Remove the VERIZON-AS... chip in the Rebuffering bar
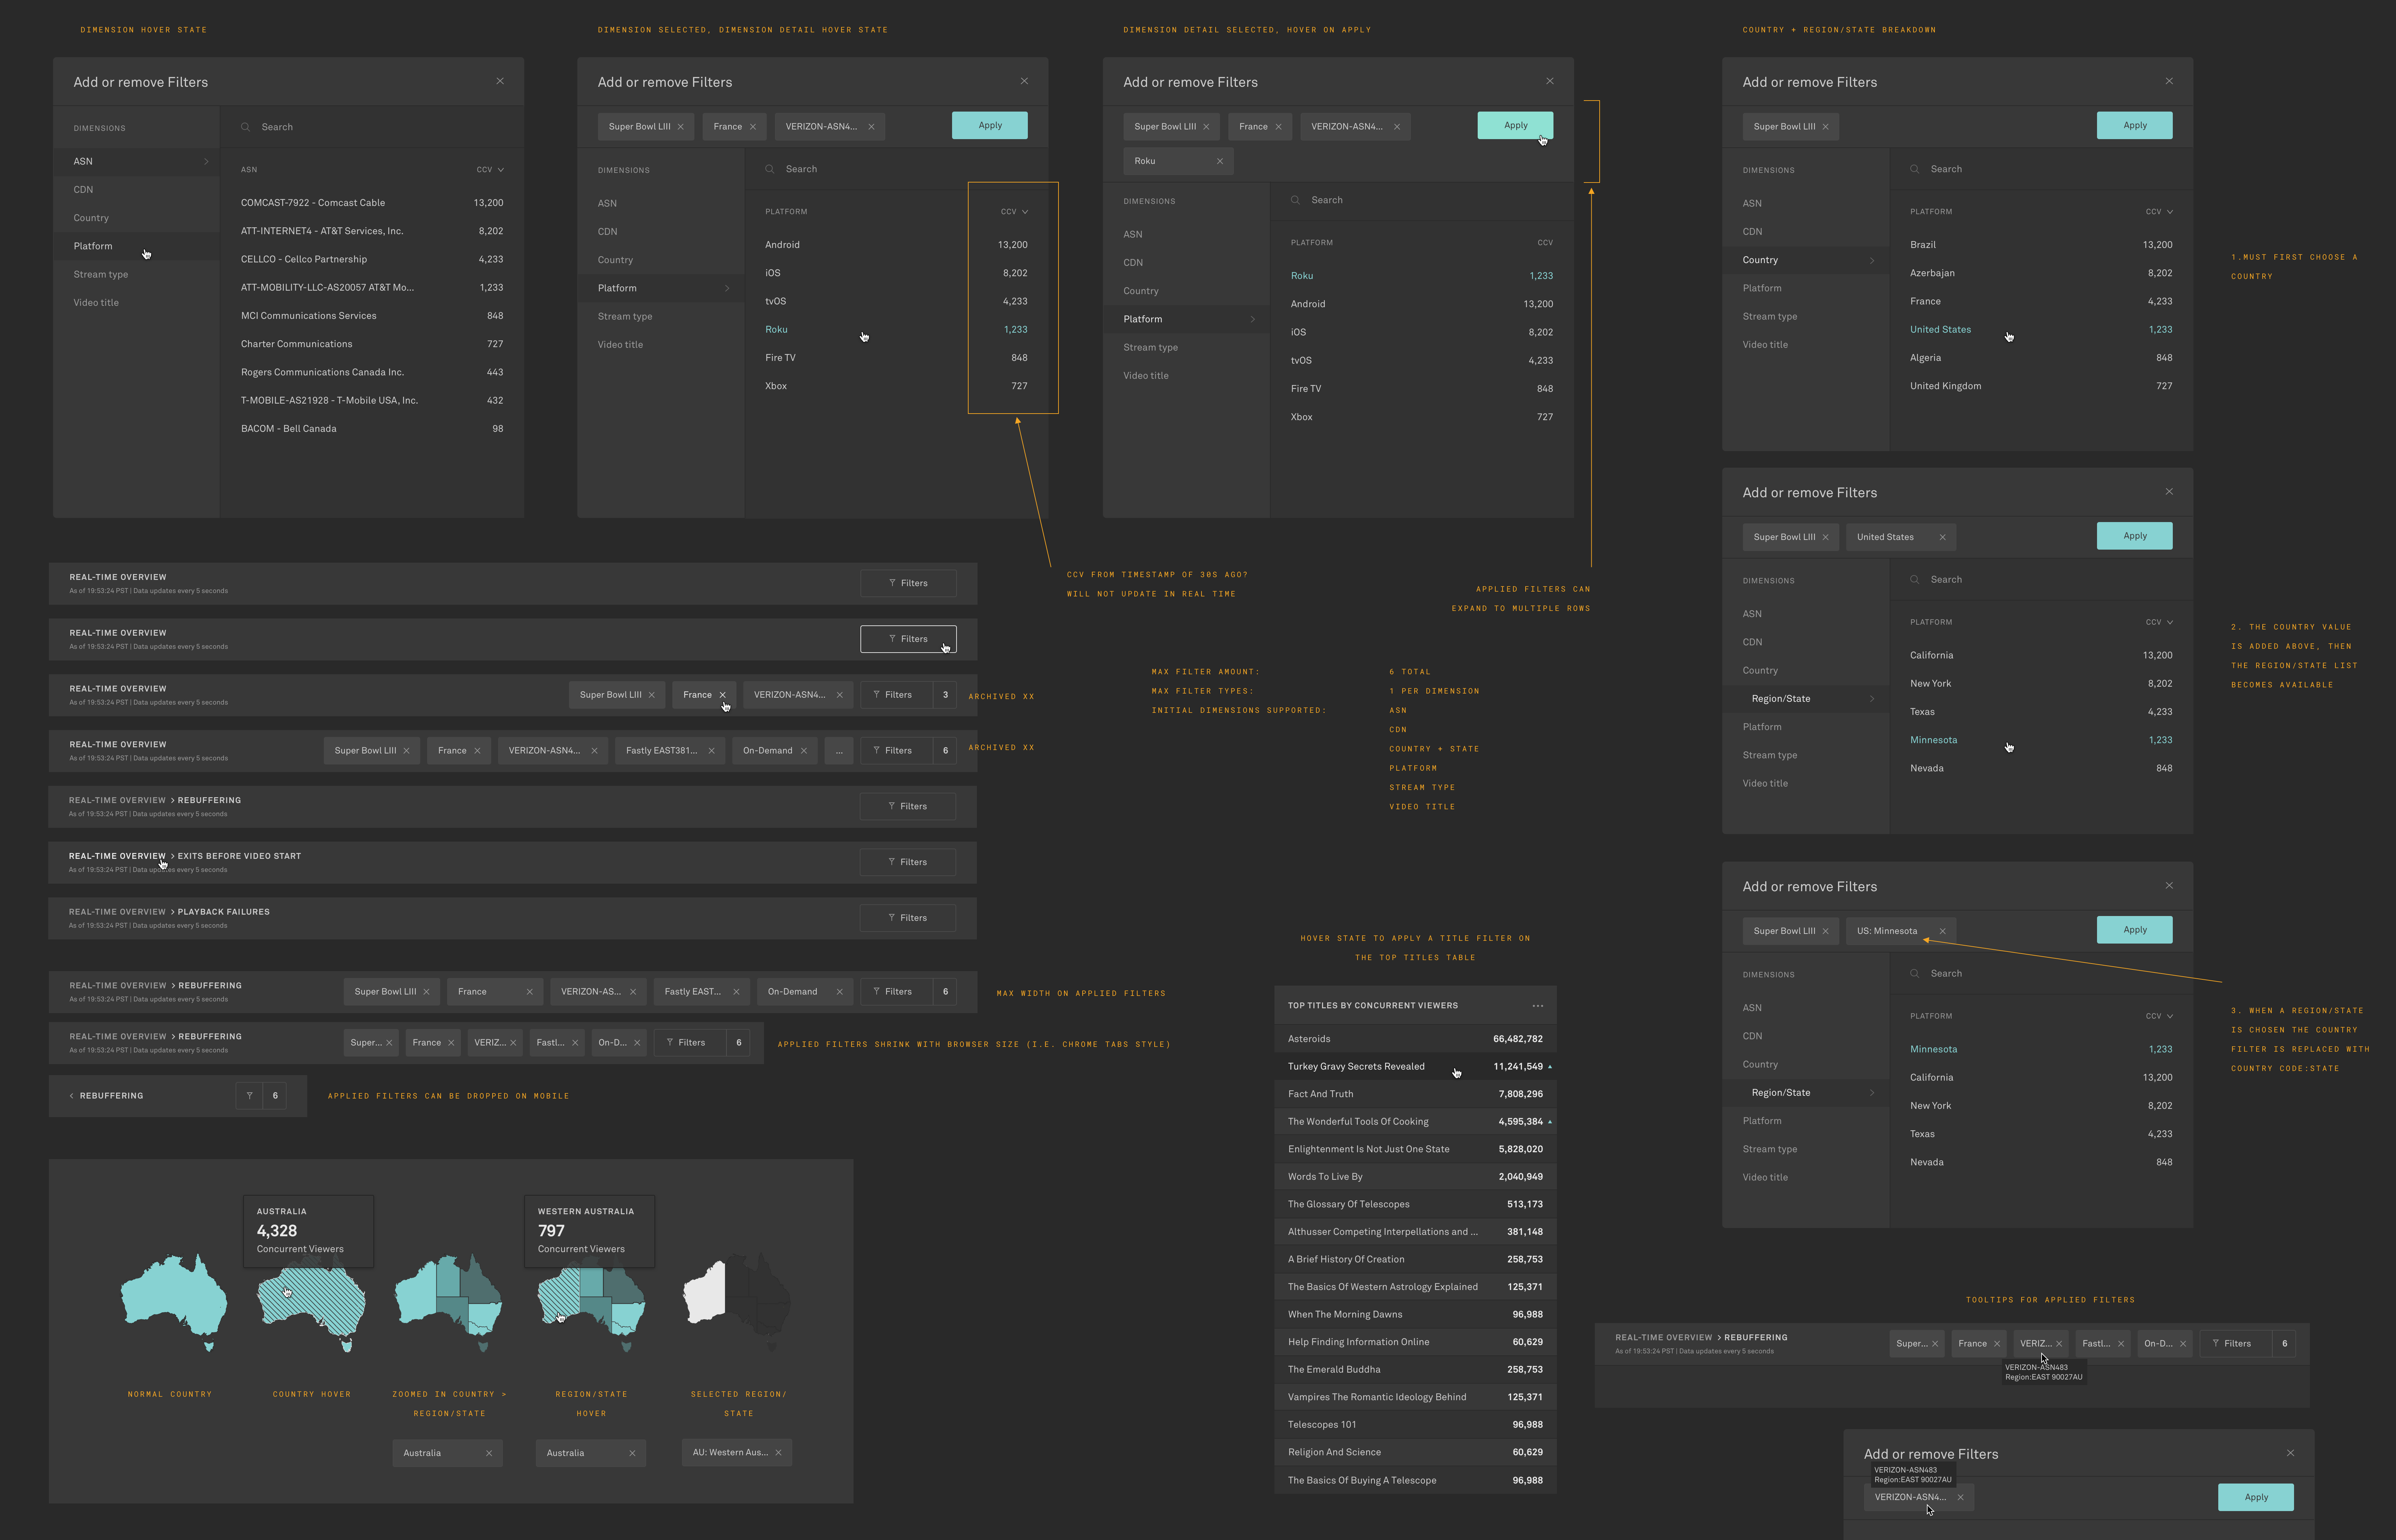2396x1540 pixels. pos(633,992)
